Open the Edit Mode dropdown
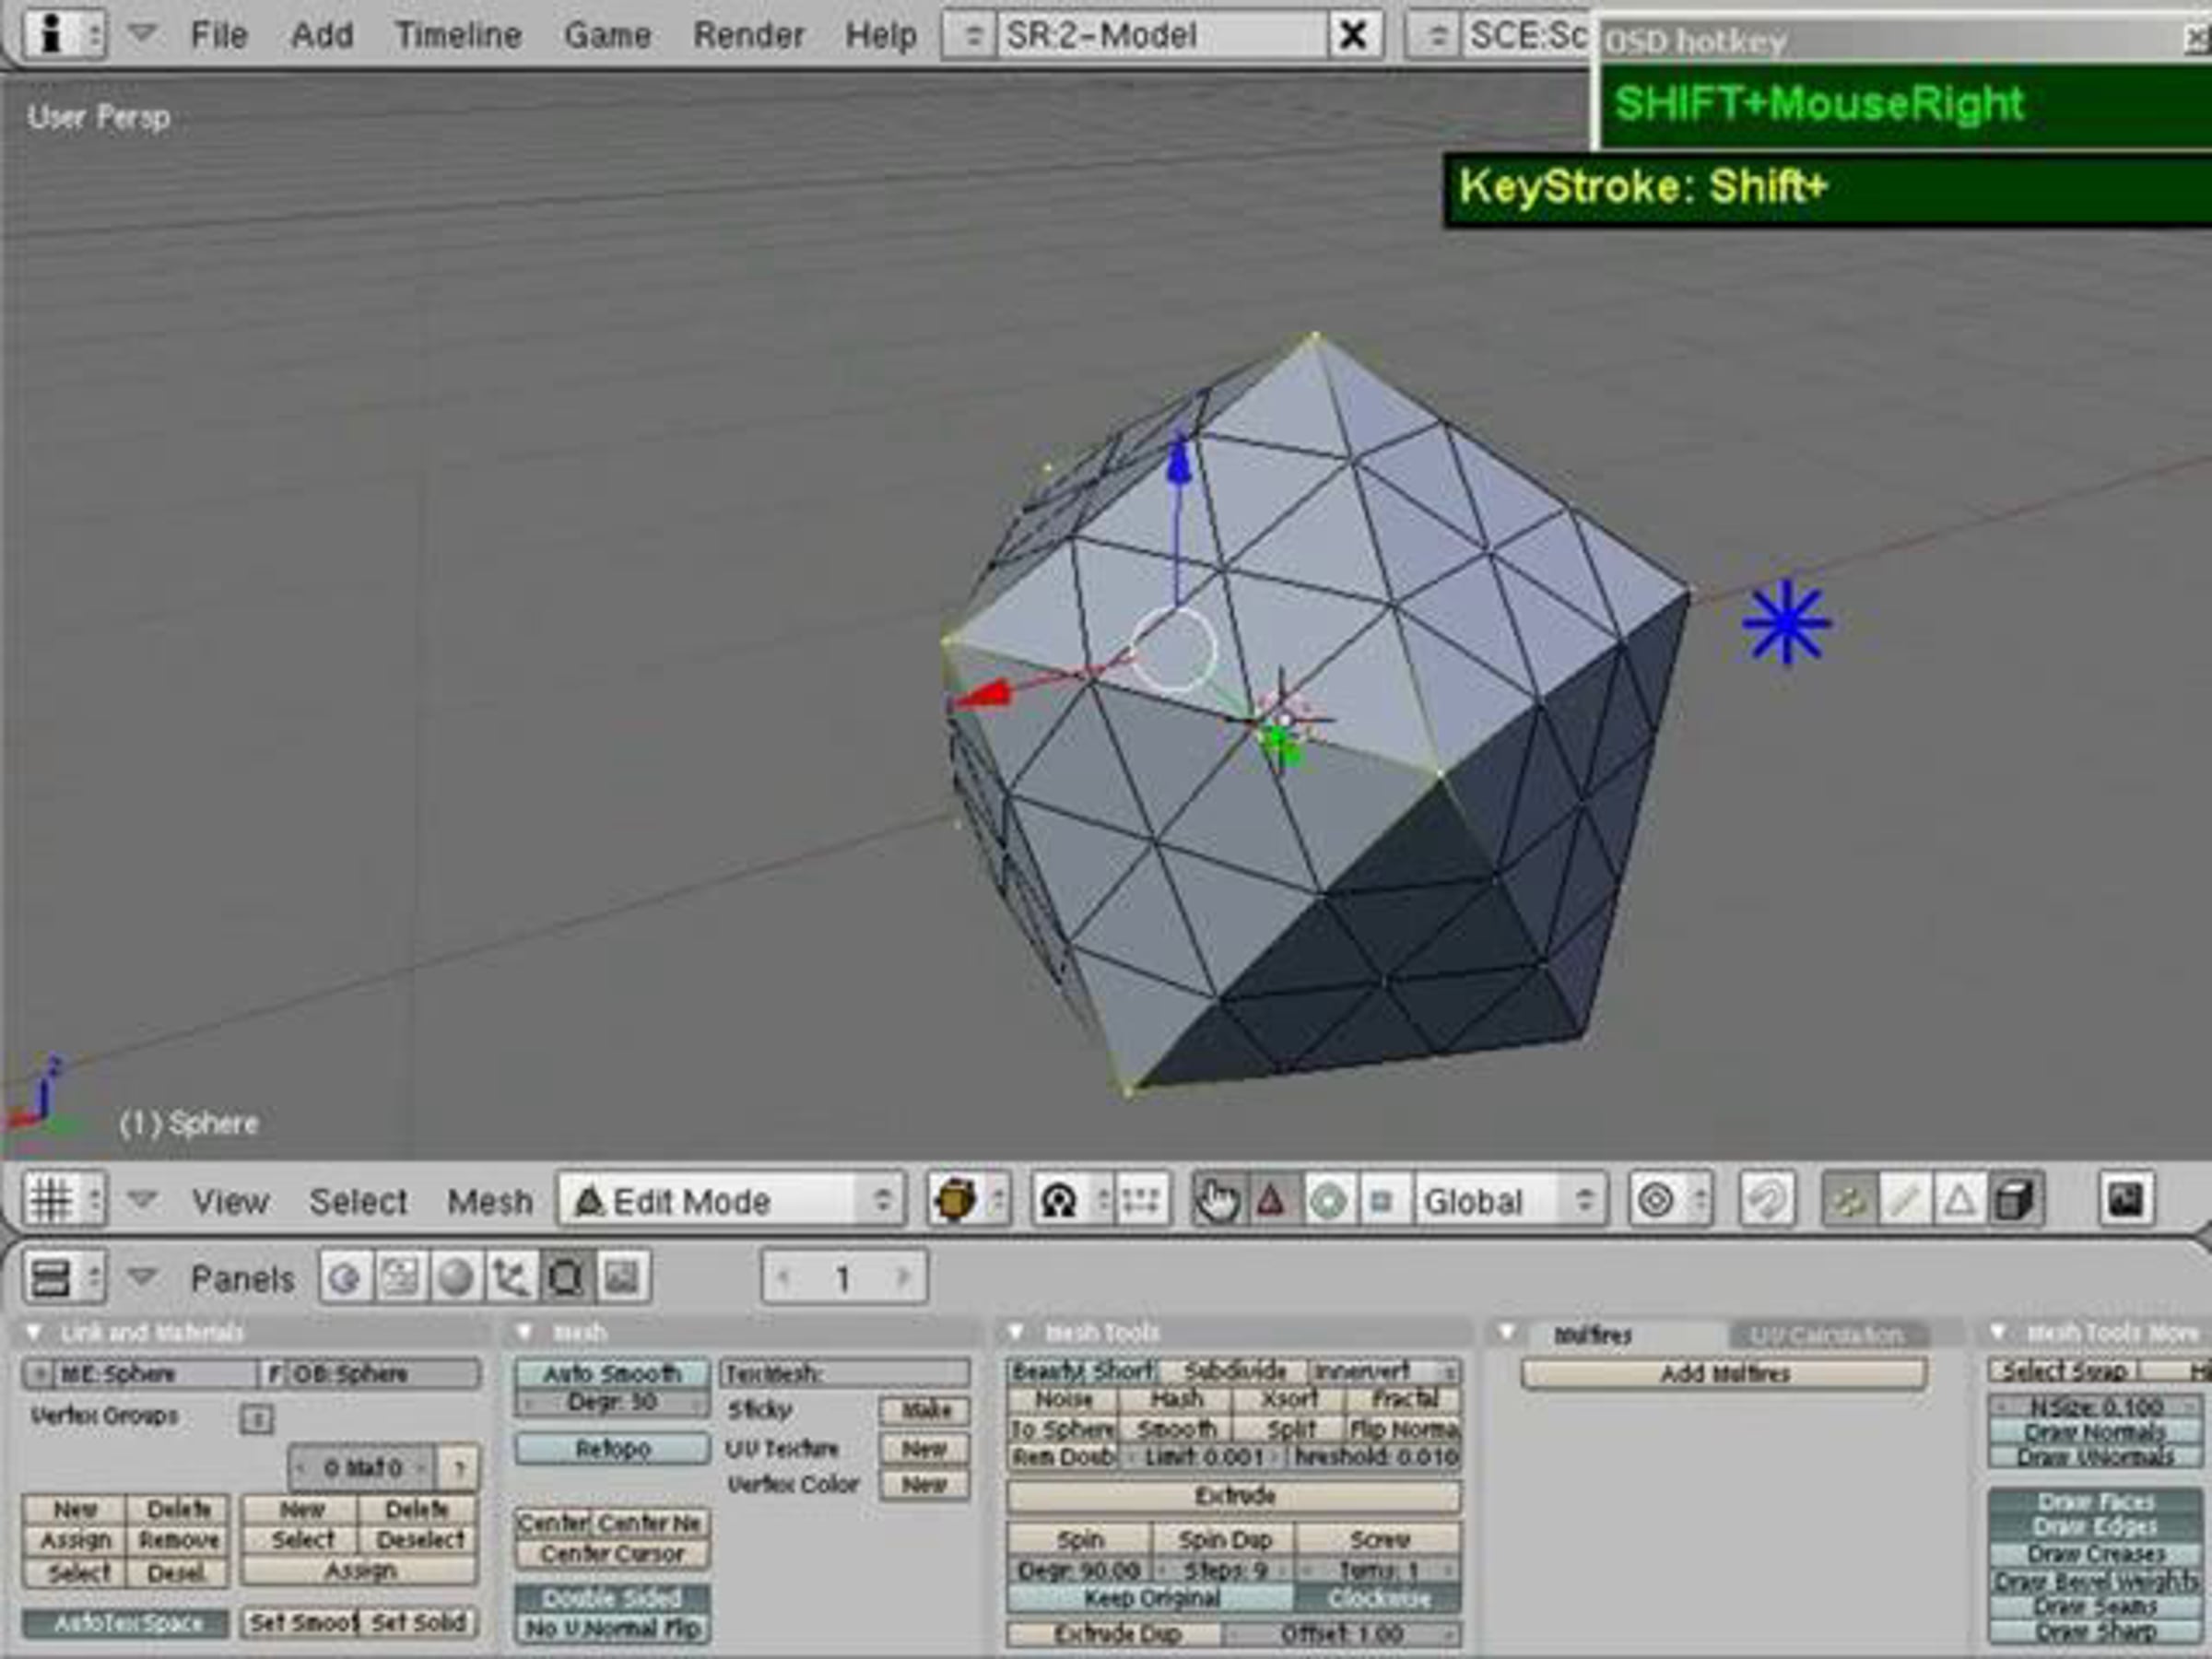 (x=731, y=1200)
